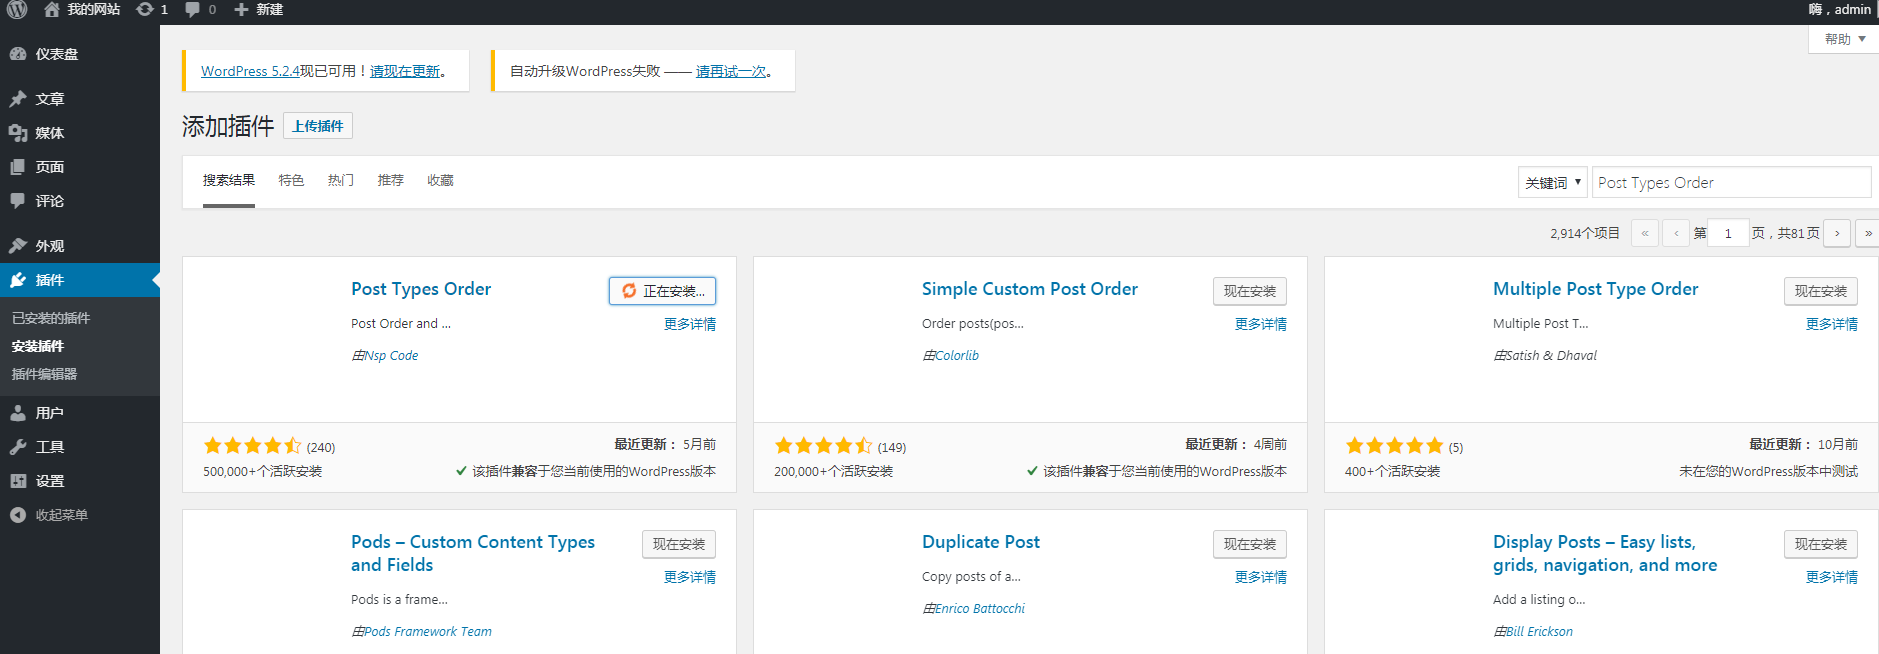
Task: Open the 我的网站 home icon
Action: [52, 9]
